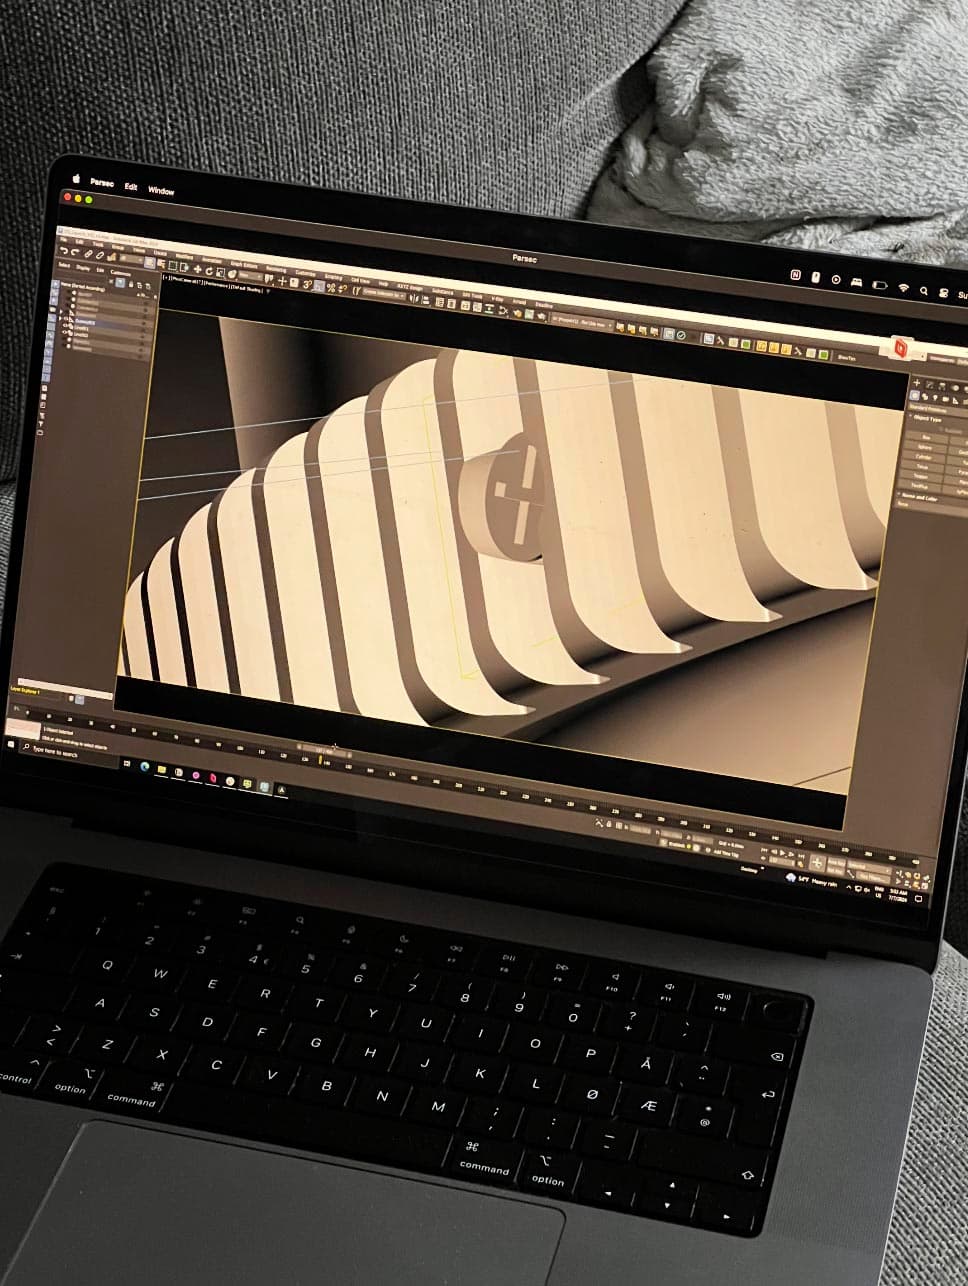Click the Undo arrow in the 3ds Max toolbar

(62, 253)
